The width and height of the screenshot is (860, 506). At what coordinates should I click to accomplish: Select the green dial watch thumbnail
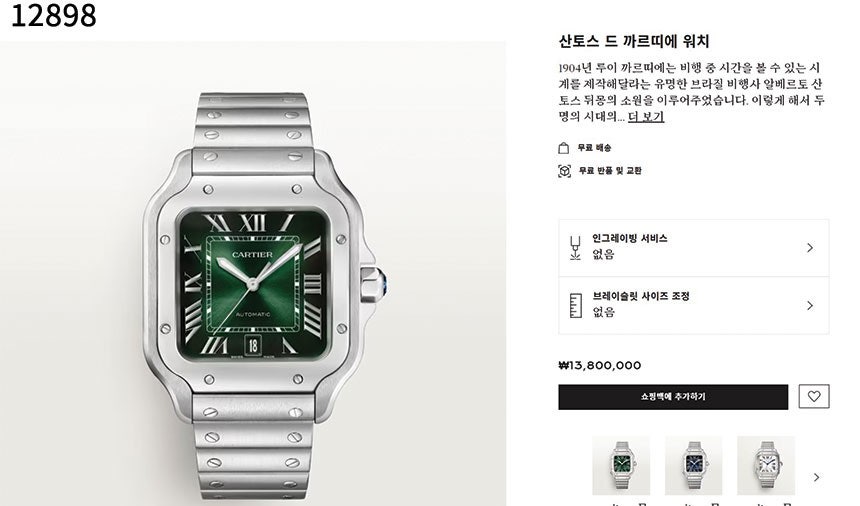coord(621,466)
